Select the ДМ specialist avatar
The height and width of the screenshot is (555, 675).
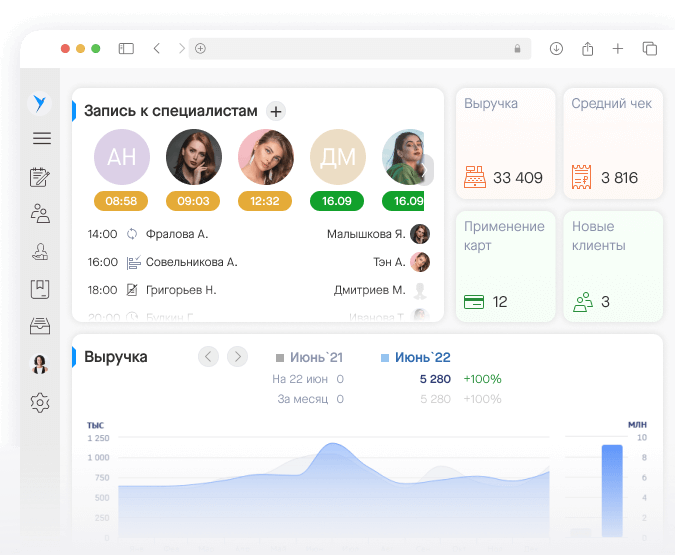(x=337, y=157)
